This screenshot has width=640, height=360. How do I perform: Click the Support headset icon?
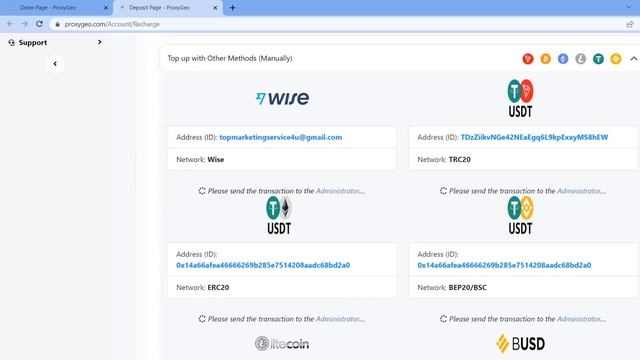click(11, 42)
